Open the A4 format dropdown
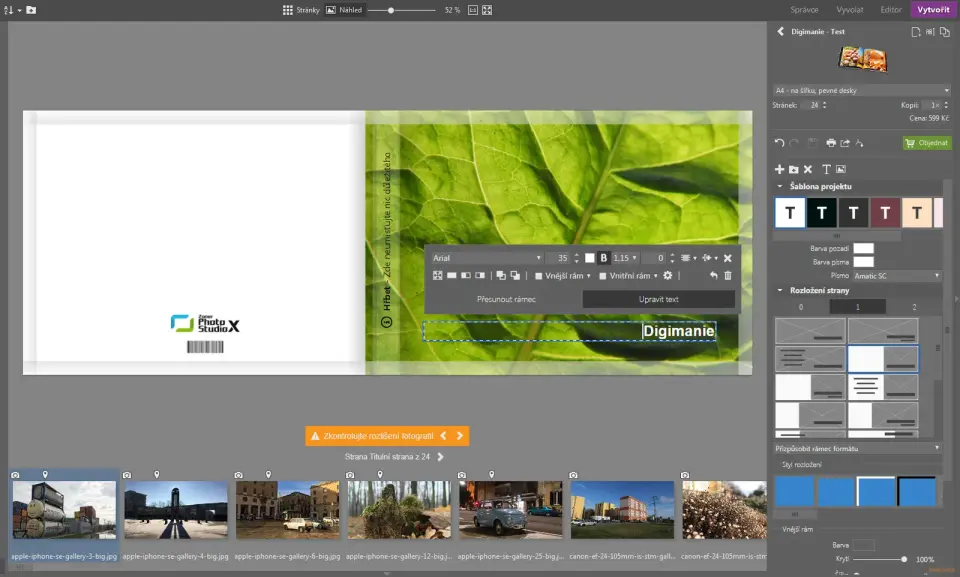The width and height of the screenshot is (960, 577). 861,90
